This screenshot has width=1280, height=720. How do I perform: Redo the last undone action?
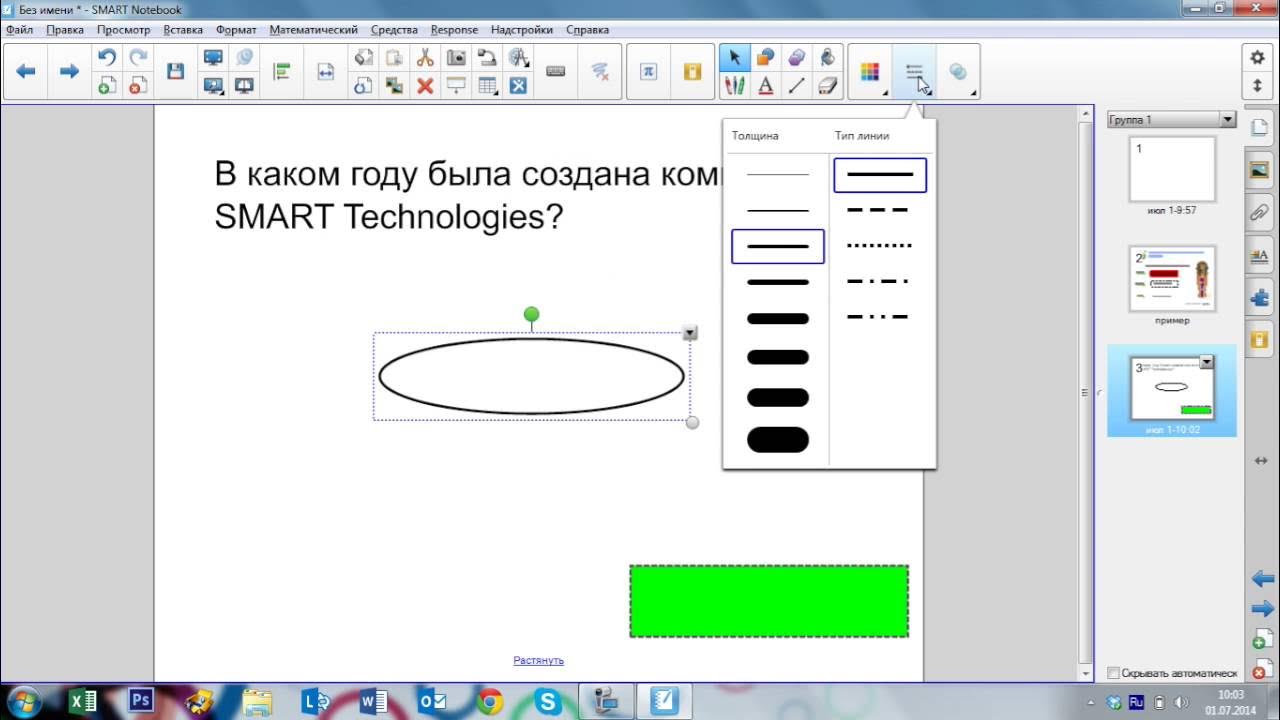click(138, 58)
